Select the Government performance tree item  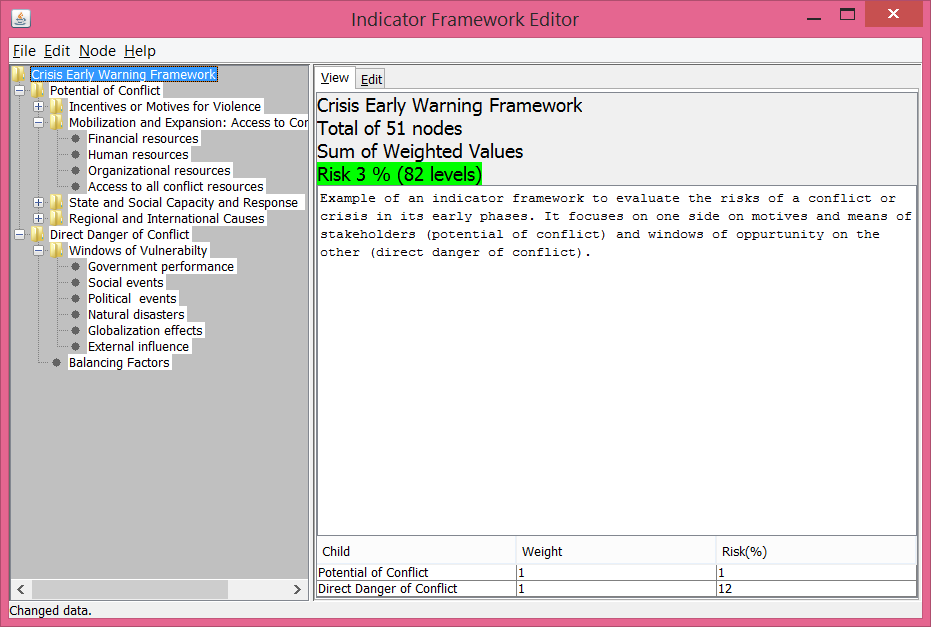click(x=161, y=267)
